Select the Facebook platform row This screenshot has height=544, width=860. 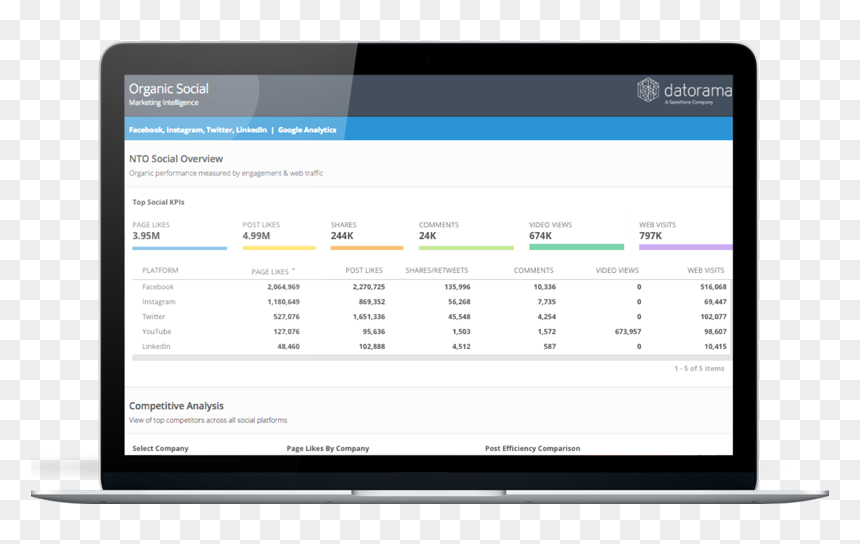tap(432, 287)
